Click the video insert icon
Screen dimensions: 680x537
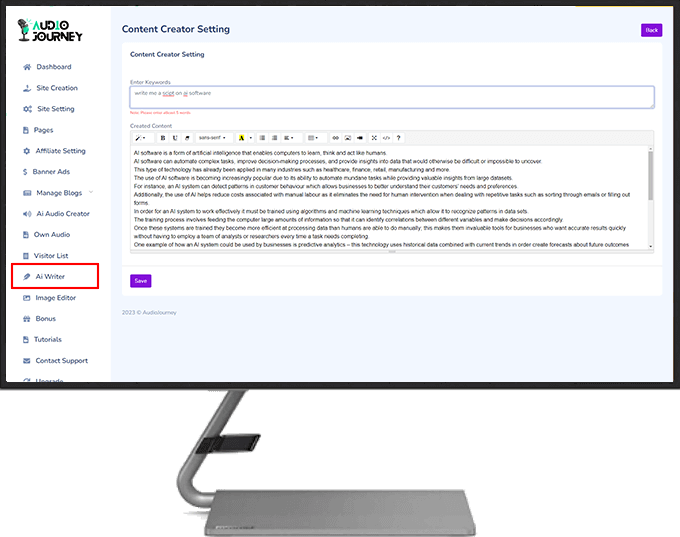(359, 138)
